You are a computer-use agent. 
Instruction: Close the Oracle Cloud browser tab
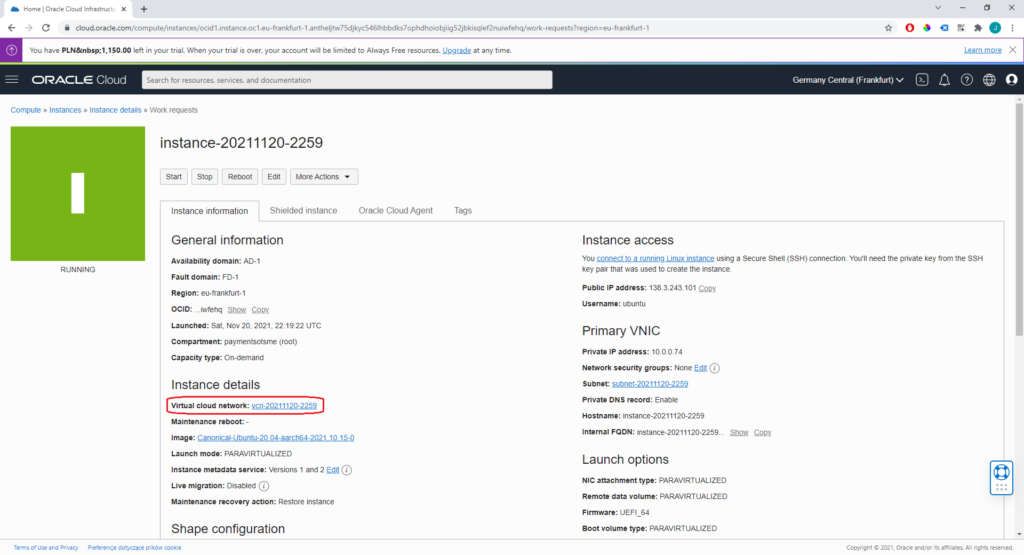coord(123,9)
